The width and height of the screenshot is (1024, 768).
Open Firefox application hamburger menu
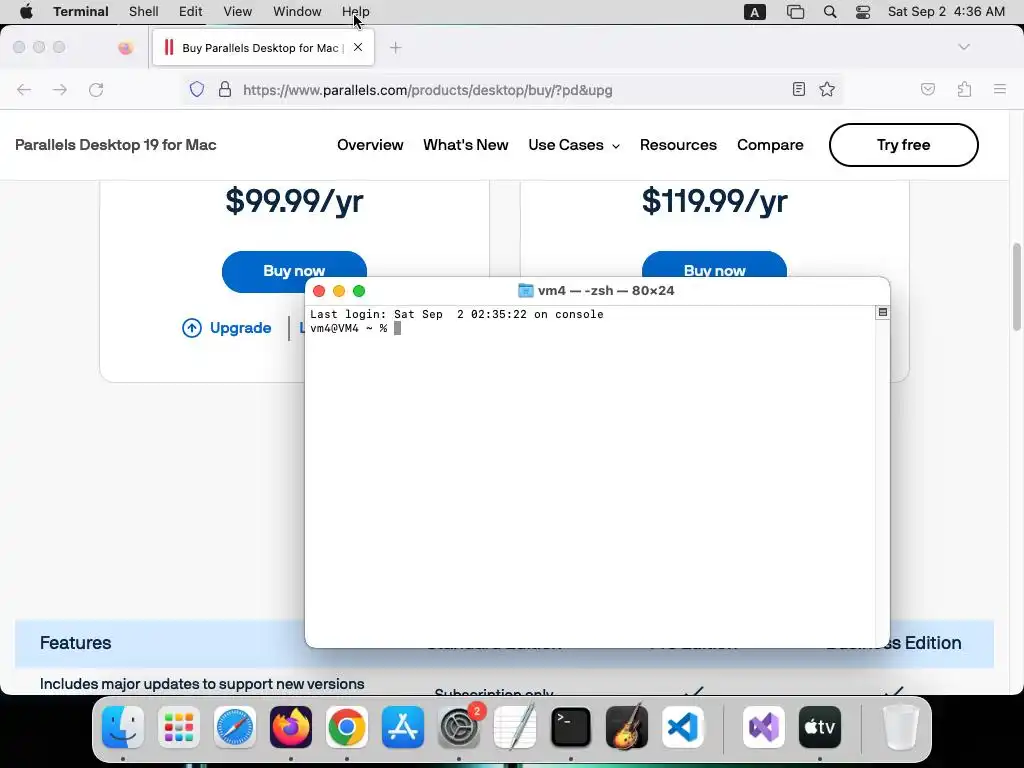pyautogui.click(x=1000, y=89)
